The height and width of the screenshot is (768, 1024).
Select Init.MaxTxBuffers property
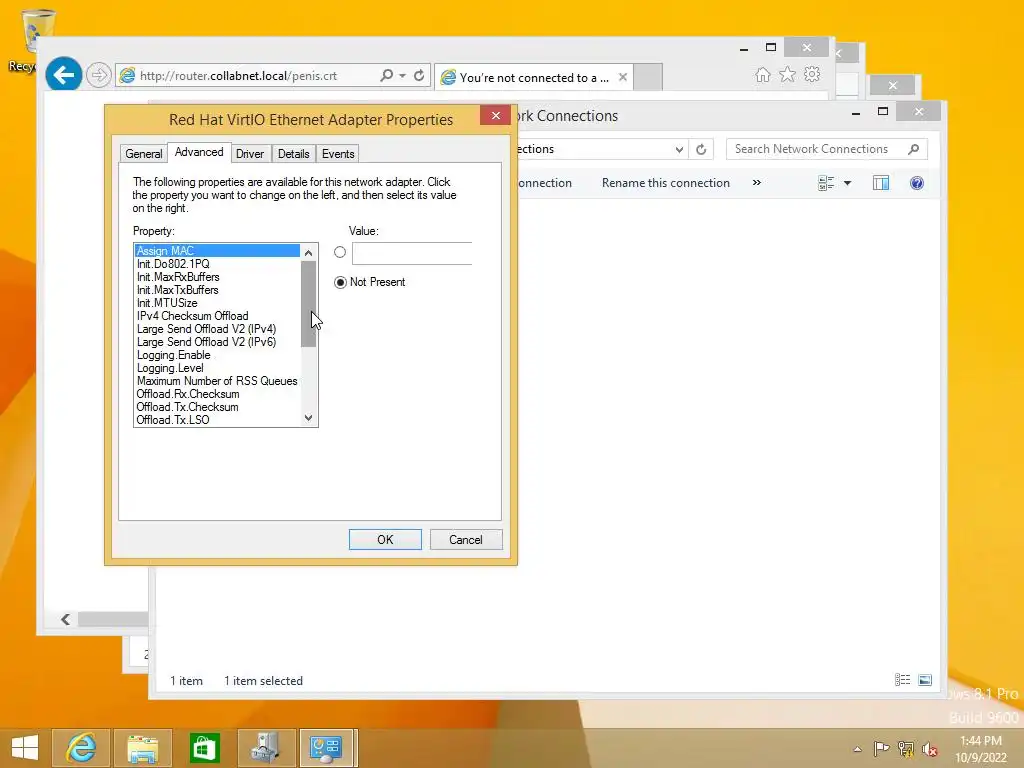(x=217, y=290)
